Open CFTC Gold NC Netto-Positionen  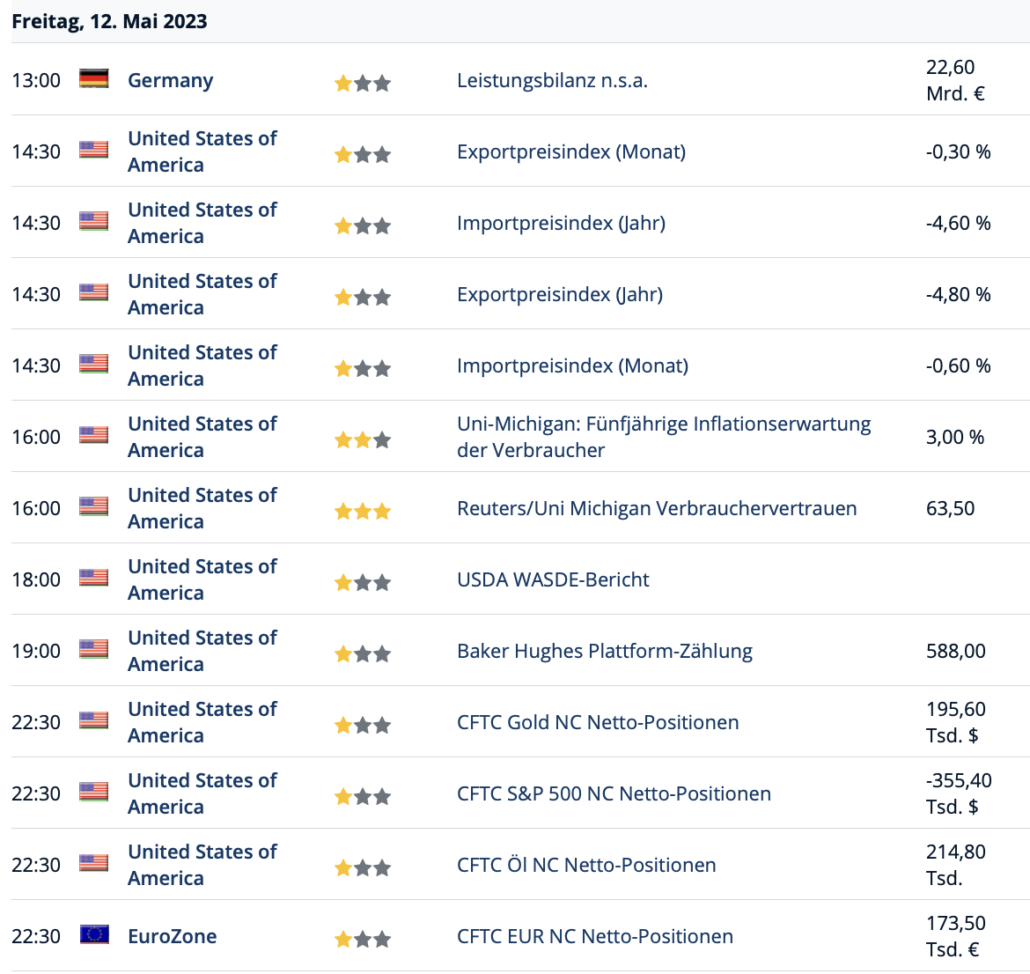598,722
